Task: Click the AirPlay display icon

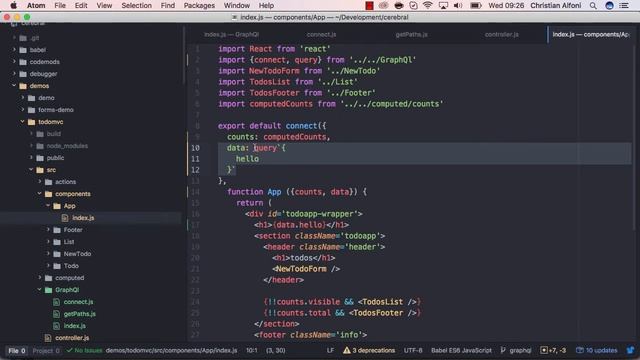Action: [x=443, y=5]
